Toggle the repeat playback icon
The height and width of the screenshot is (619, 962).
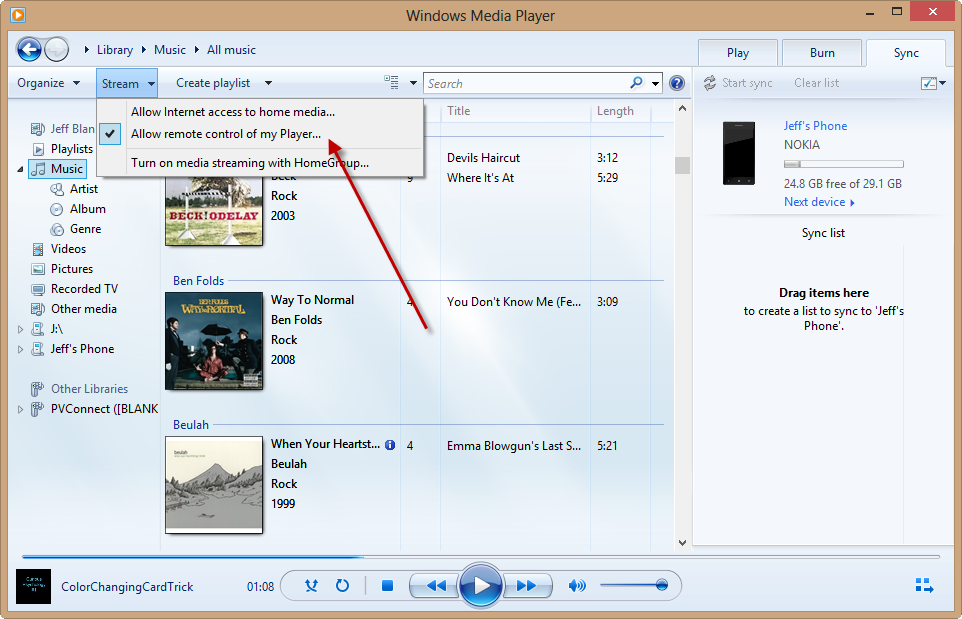tap(342, 586)
